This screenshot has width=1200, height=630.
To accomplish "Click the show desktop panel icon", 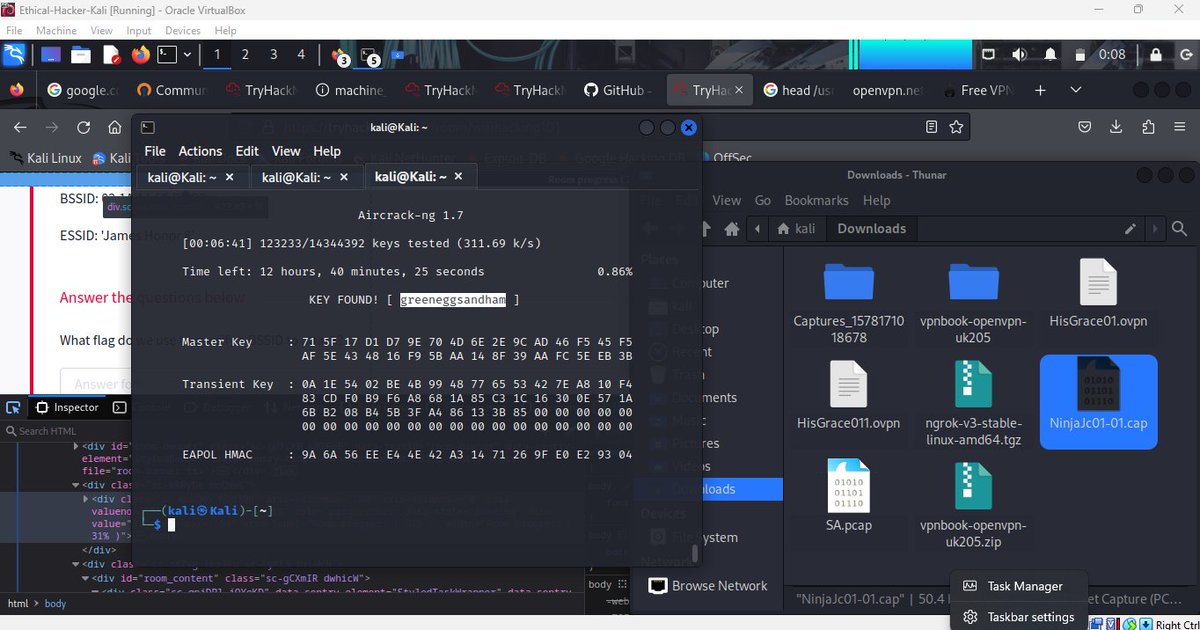I will pyautogui.click(x=49, y=54).
